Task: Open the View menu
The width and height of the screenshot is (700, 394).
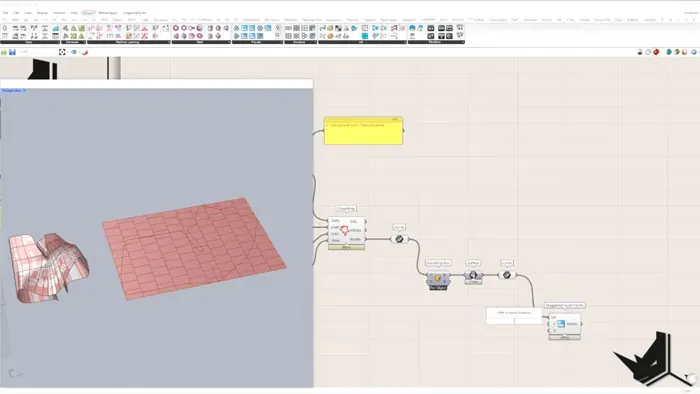Action: click(x=28, y=13)
